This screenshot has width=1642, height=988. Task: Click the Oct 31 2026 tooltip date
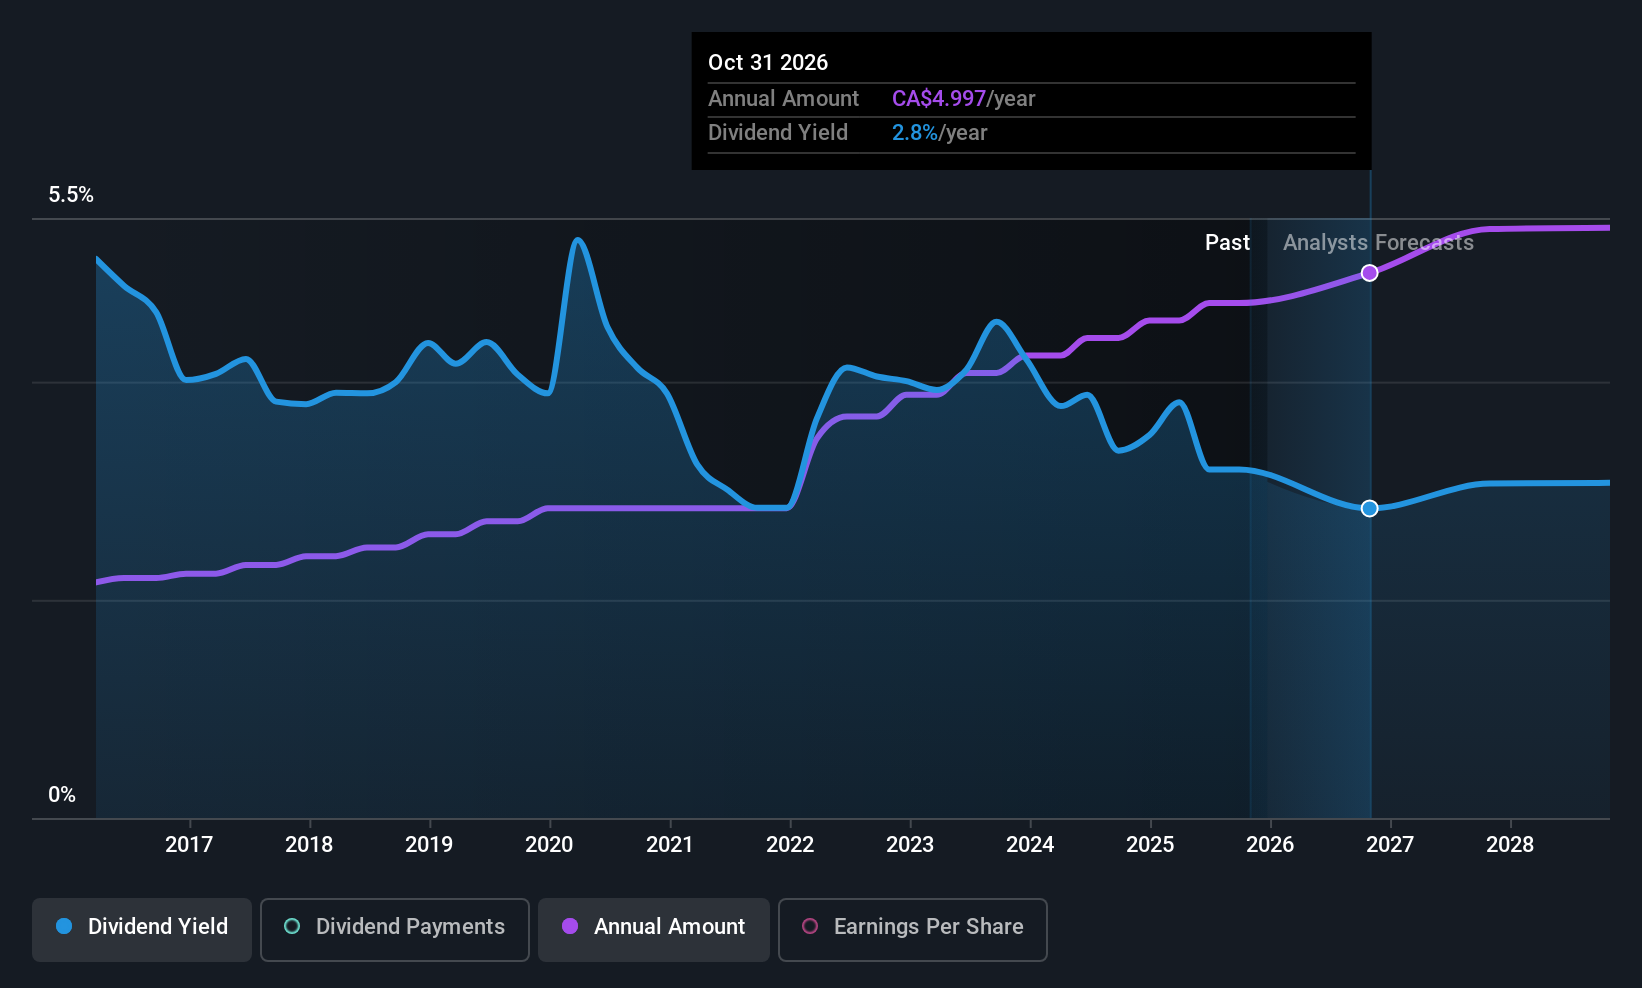pyautogui.click(x=768, y=63)
